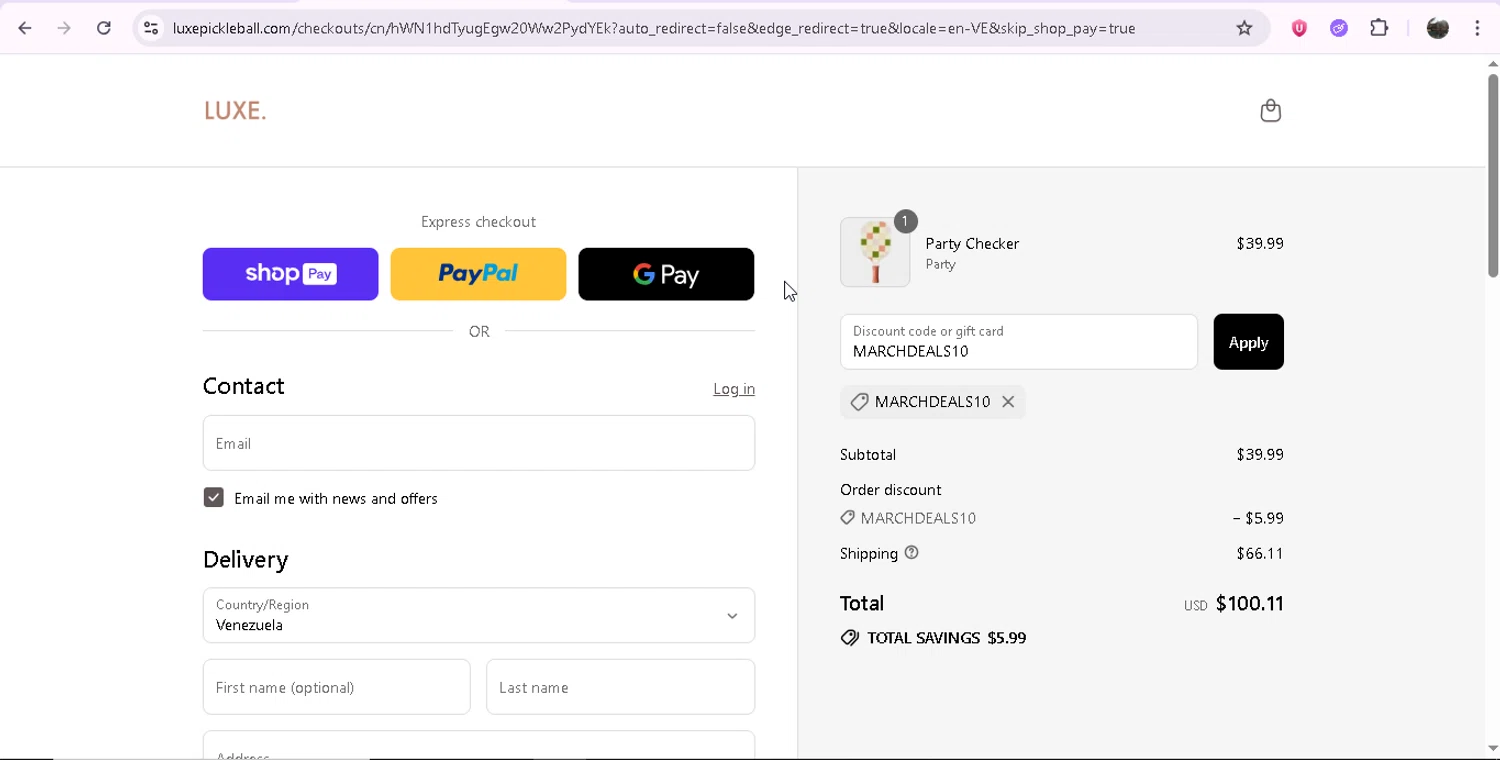Click the LUXE. store logo
The width and height of the screenshot is (1500, 760).
(235, 110)
